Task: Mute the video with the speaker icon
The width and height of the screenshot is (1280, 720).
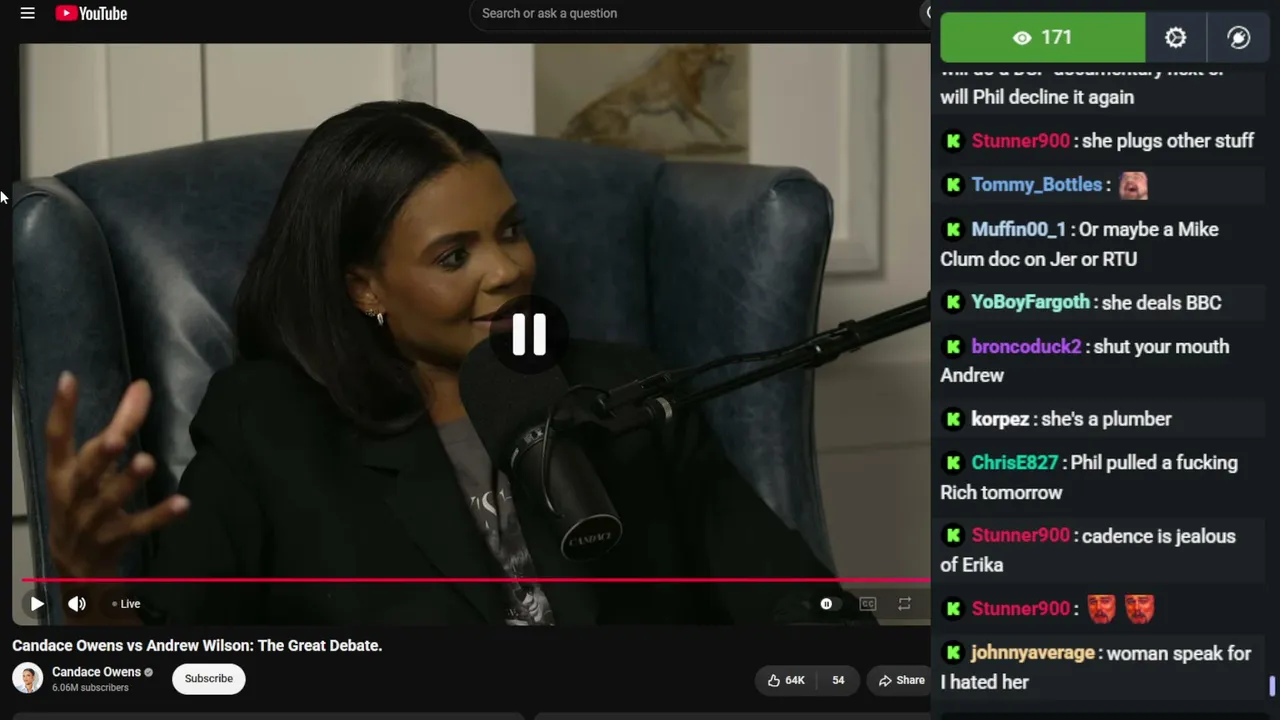Action: click(77, 604)
